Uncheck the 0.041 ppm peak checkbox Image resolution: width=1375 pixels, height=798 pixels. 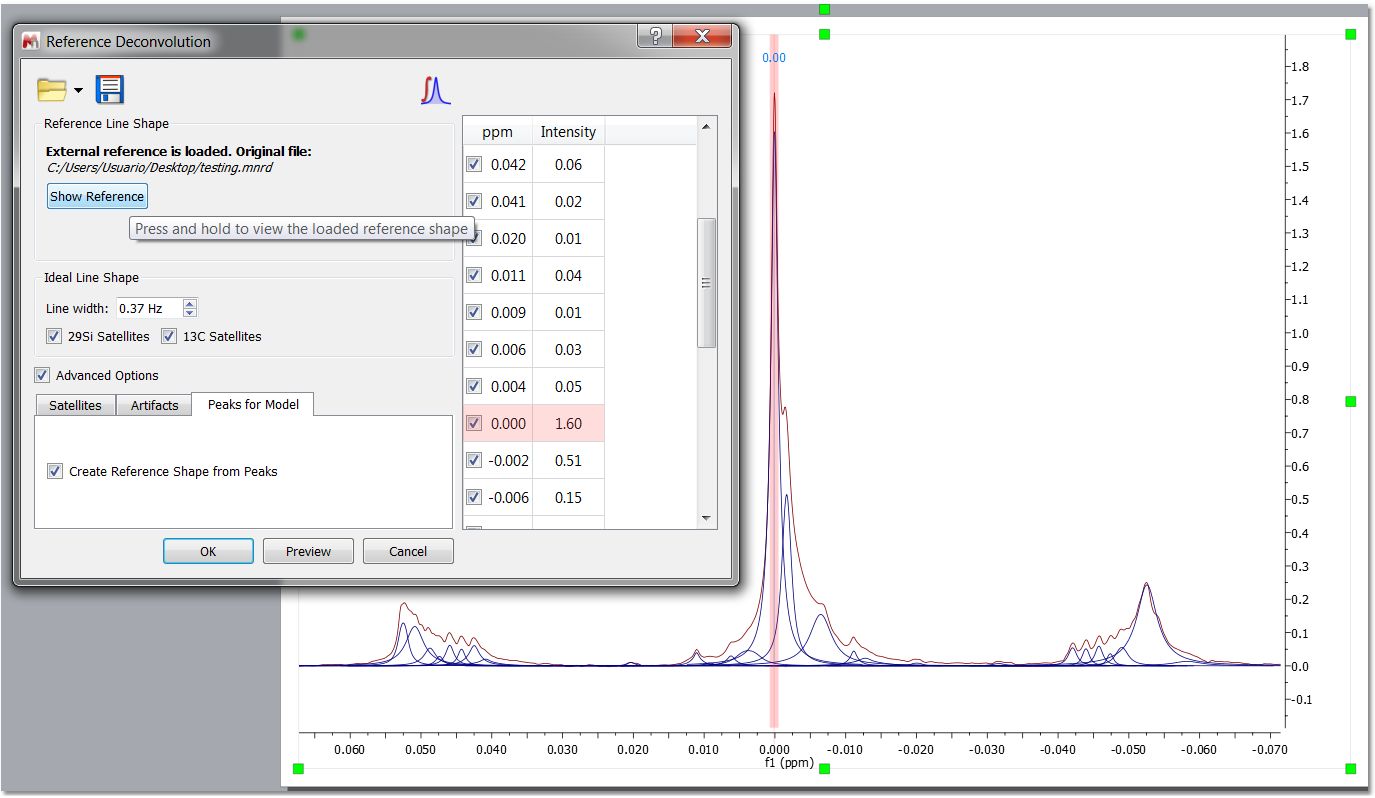[x=474, y=201]
